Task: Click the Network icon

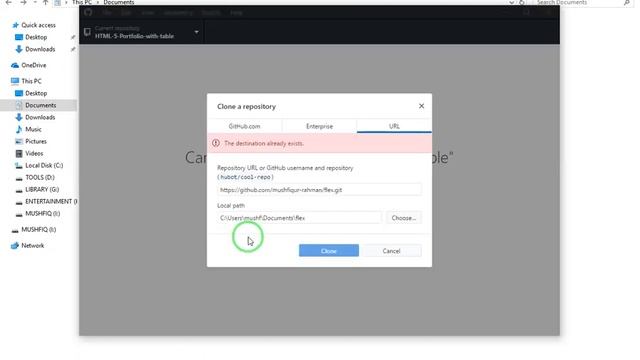Action: click(15, 246)
